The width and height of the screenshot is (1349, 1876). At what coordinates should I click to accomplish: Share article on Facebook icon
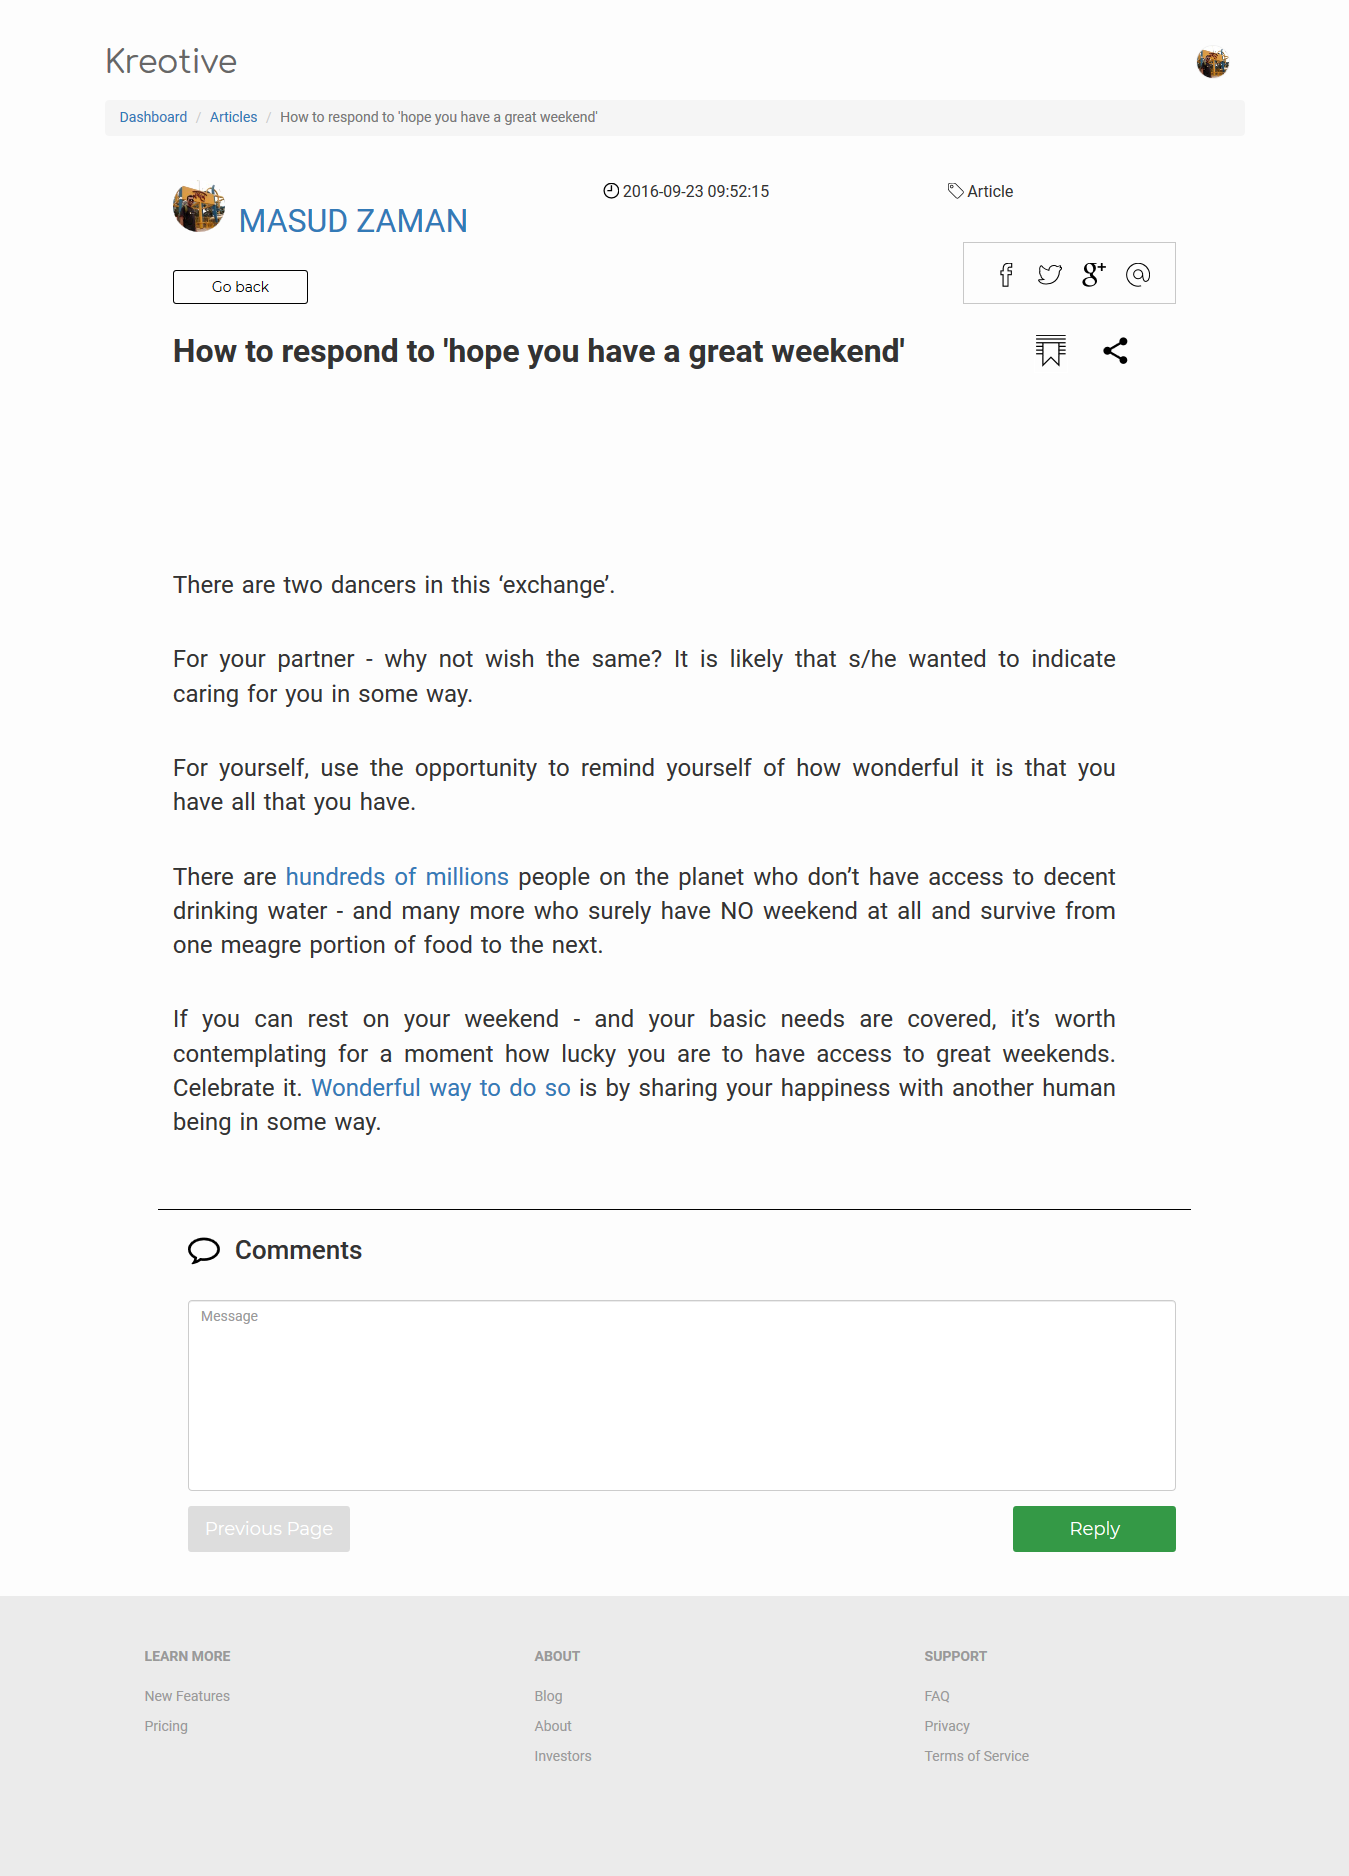[x=1006, y=275]
